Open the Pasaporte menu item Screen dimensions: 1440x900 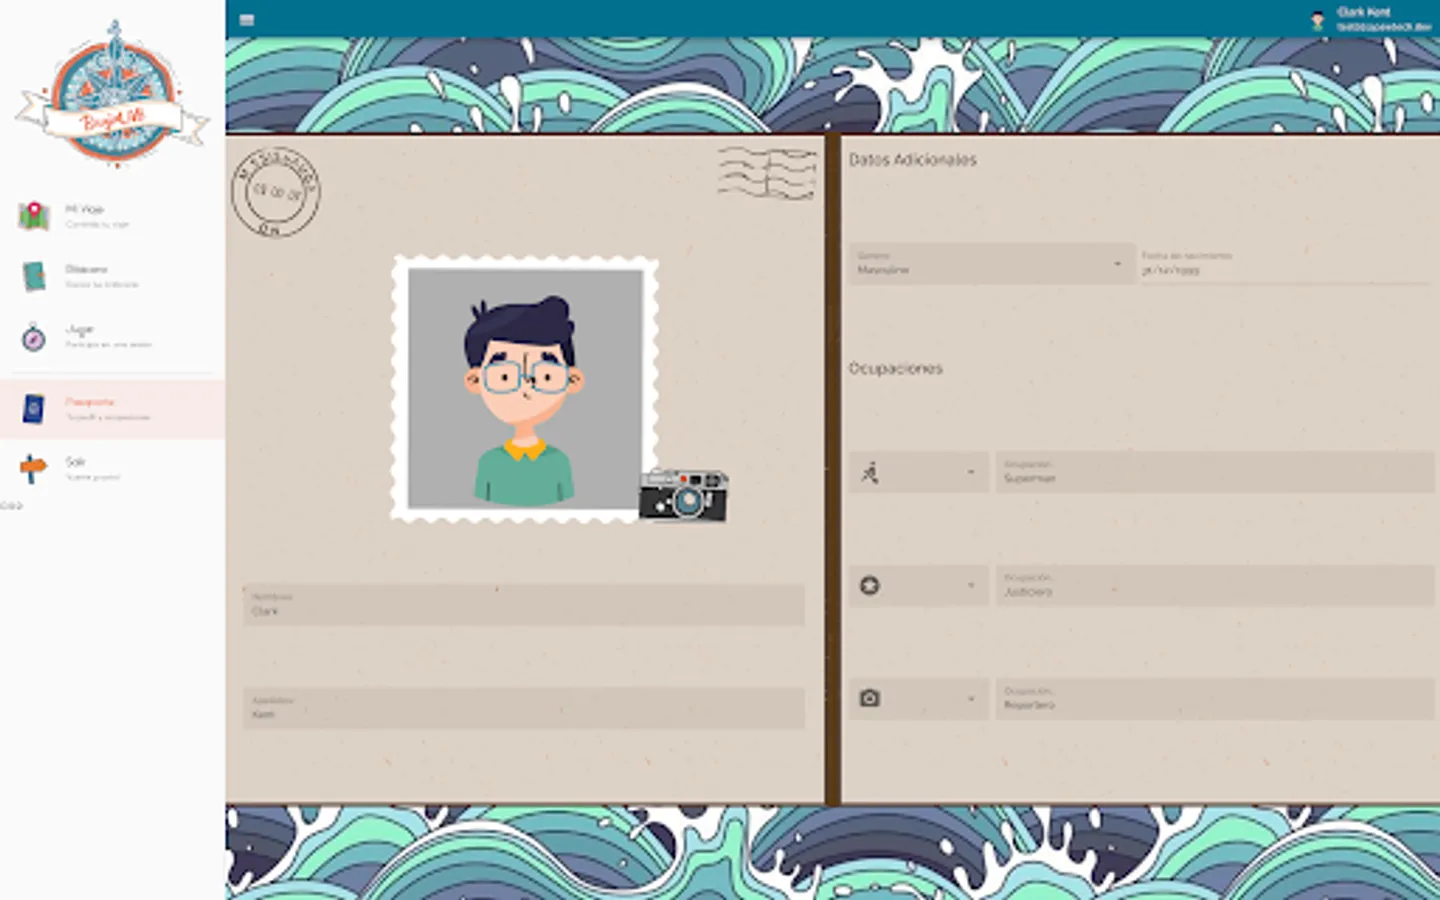click(112, 409)
